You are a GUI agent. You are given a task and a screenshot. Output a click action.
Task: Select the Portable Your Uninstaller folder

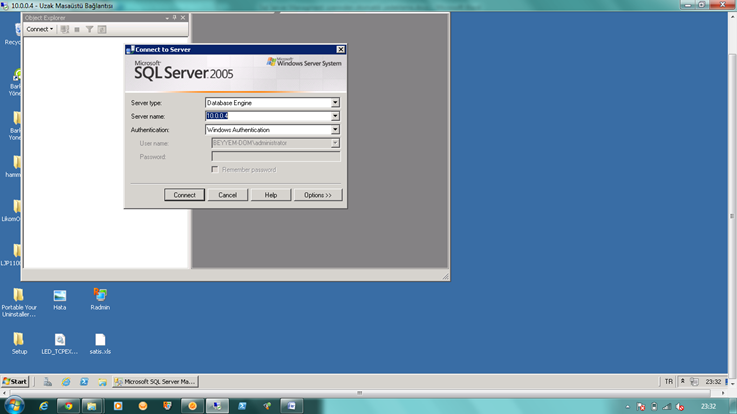(x=19, y=302)
